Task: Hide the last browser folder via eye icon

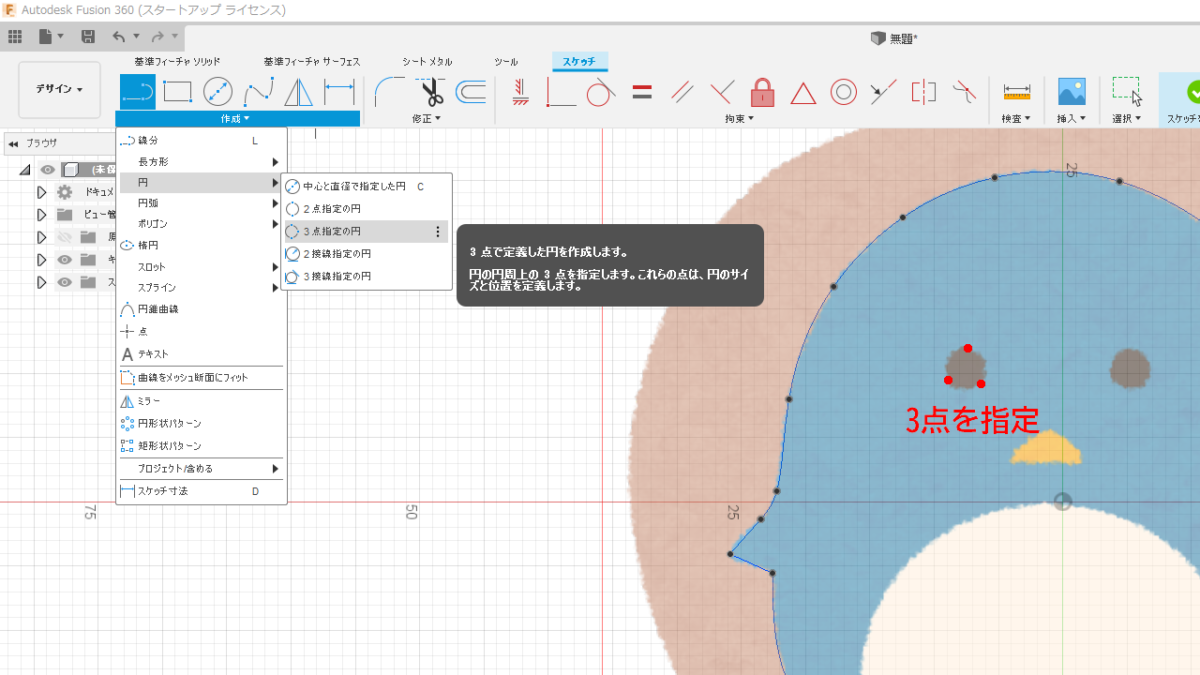Action: 65,282
